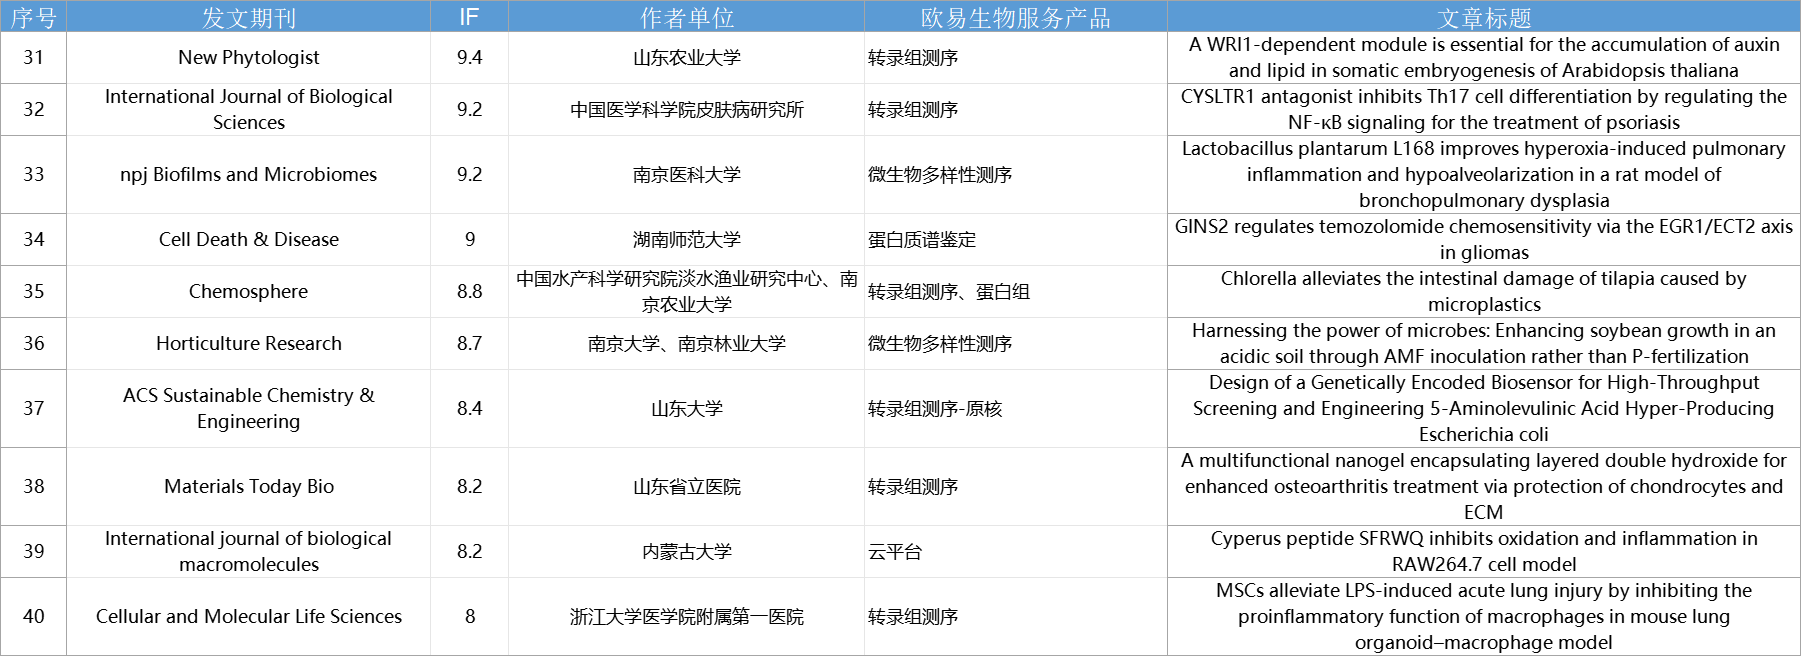Select the IF value 8.2 for Materials Today Bio
This screenshot has height=657, width=1802.
(x=470, y=487)
